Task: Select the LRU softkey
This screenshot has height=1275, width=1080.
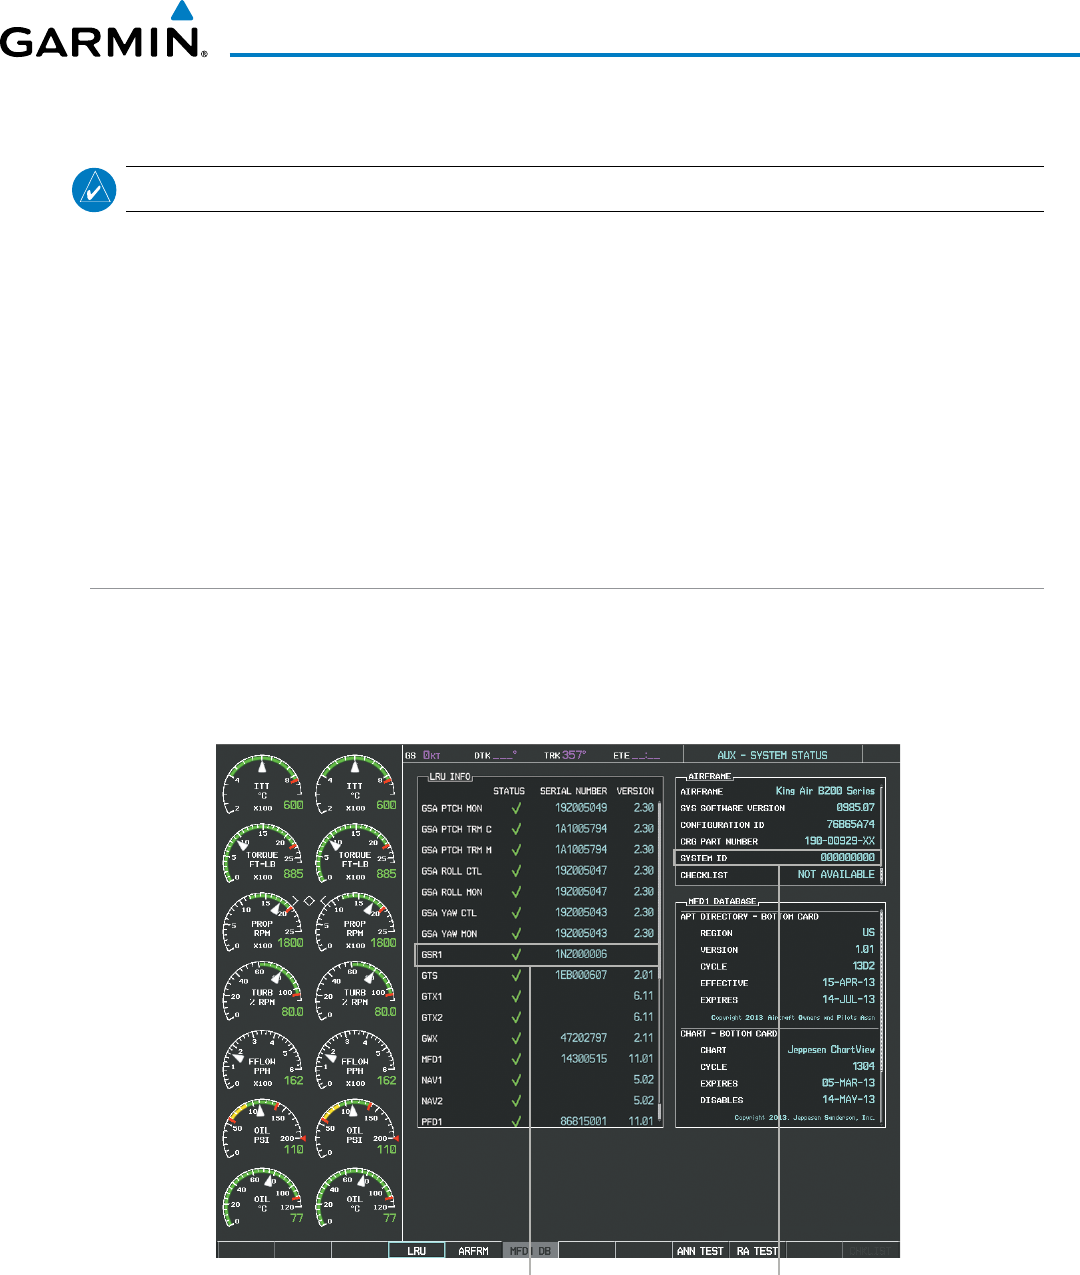Action: pyautogui.click(x=416, y=1250)
